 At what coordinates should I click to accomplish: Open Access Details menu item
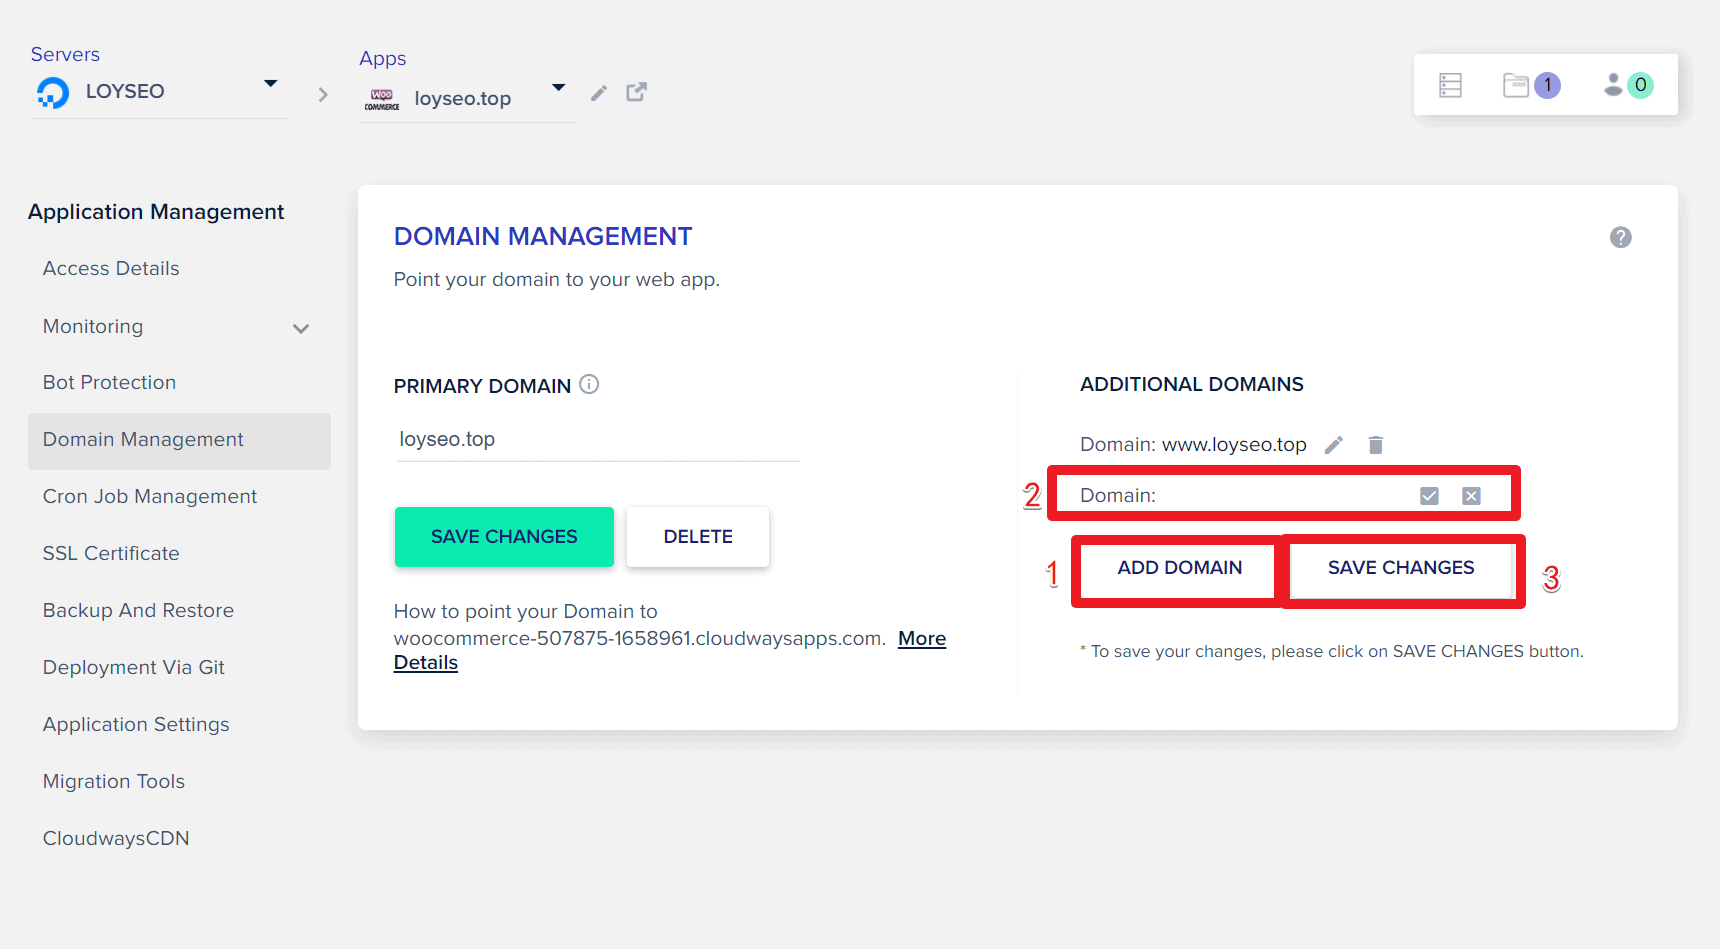click(111, 269)
